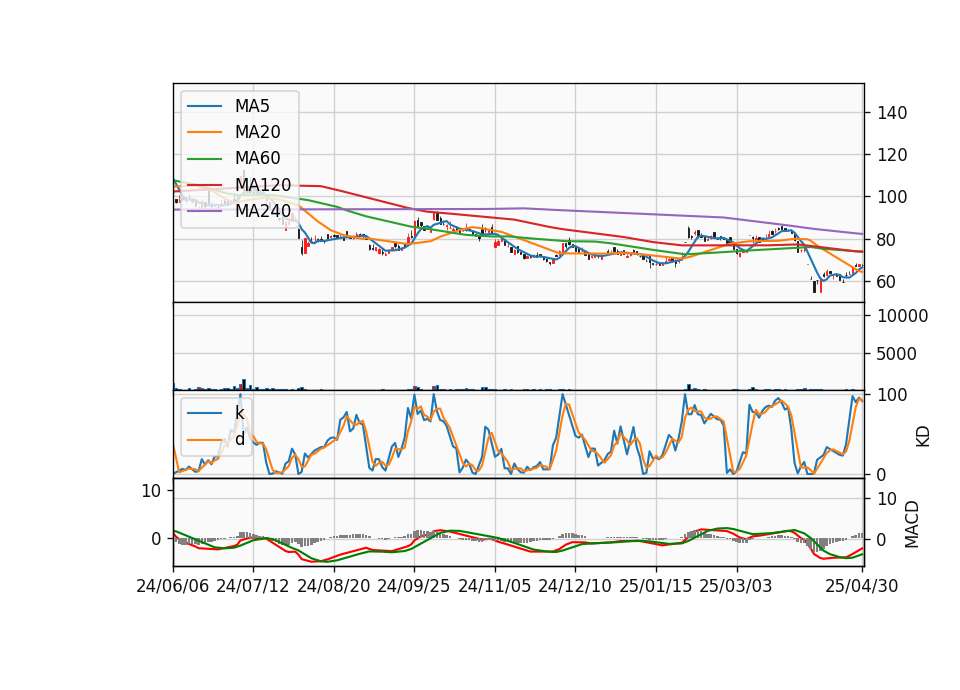Image resolution: width=960 pixels, height=690 pixels.
Task: Click the orange MA20 legend line sample
Action: (x=204, y=132)
